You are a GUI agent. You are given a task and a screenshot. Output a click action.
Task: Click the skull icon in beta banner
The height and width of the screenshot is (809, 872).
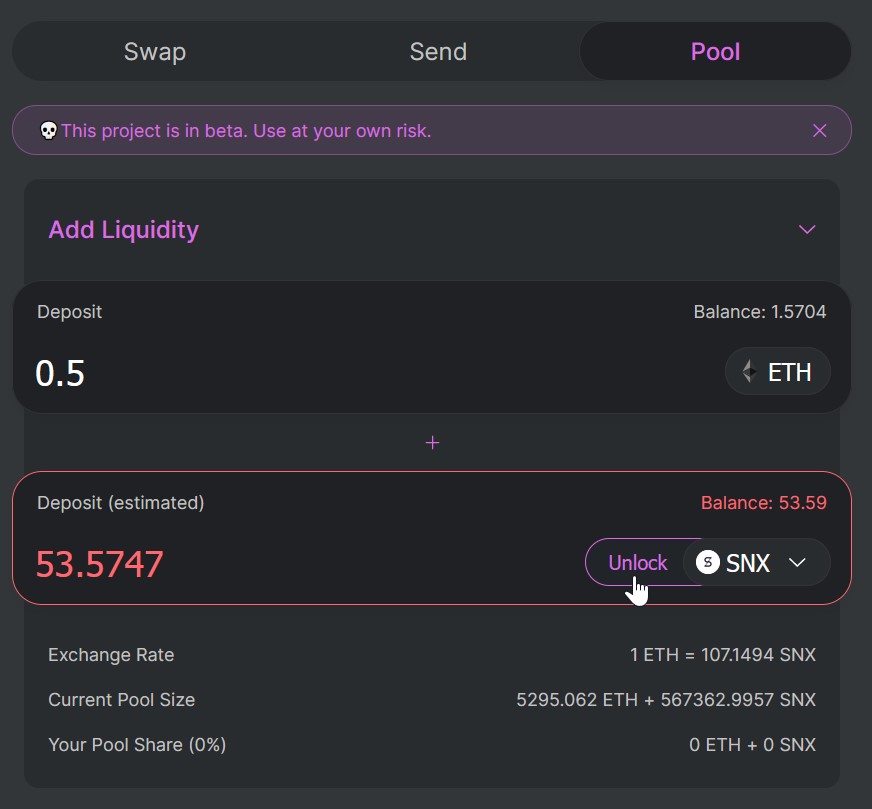coord(48,131)
